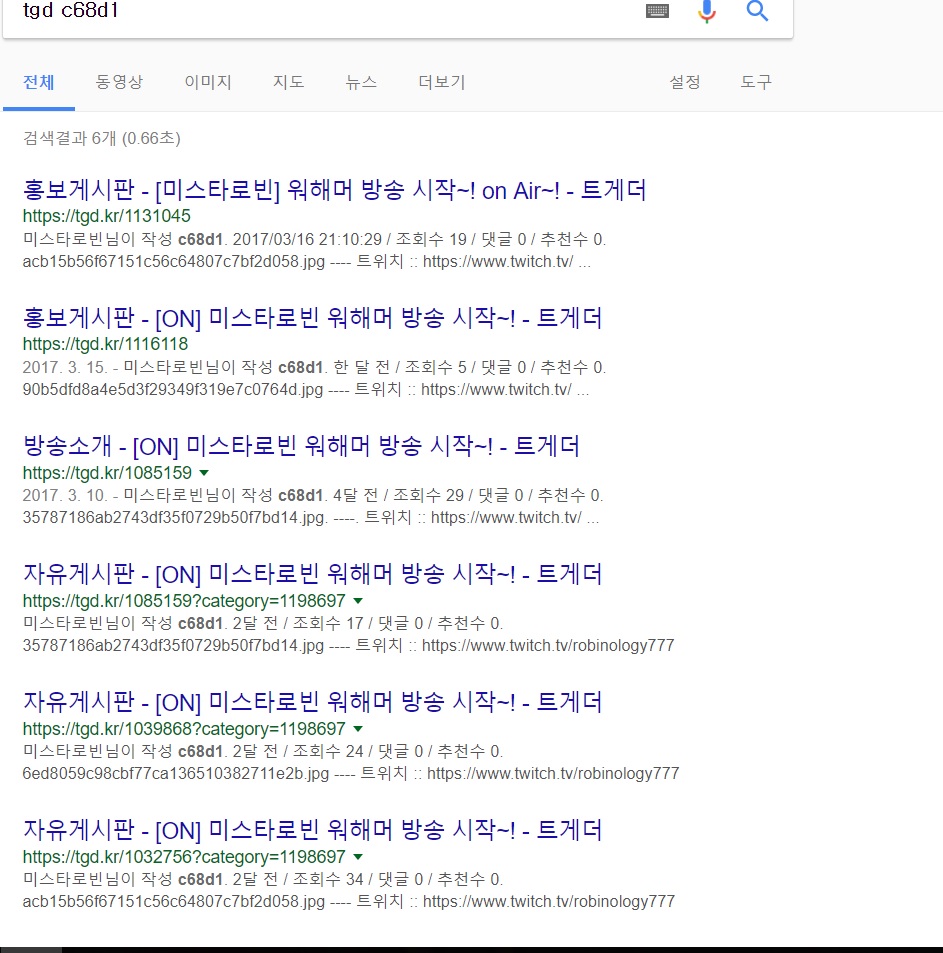Expand arrow beside tgd.kr/1032756?category=1198697
The height and width of the screenshot is (953, 943).
358,857
